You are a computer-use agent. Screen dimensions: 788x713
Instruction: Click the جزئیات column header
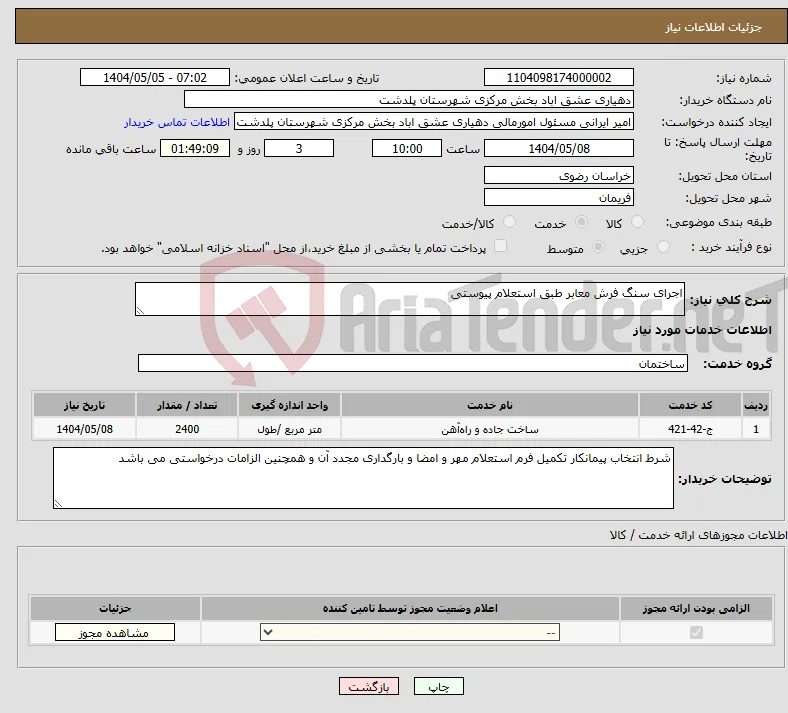tap(115, 608)
